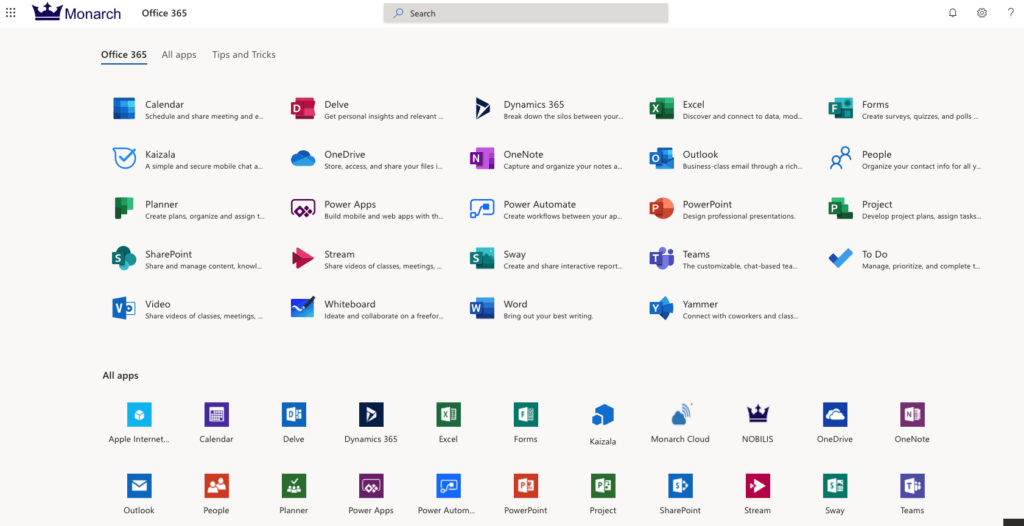Open the Monarch Cloud tile
The height and width of the screenshot is (526, 1024).
point(680,422)
